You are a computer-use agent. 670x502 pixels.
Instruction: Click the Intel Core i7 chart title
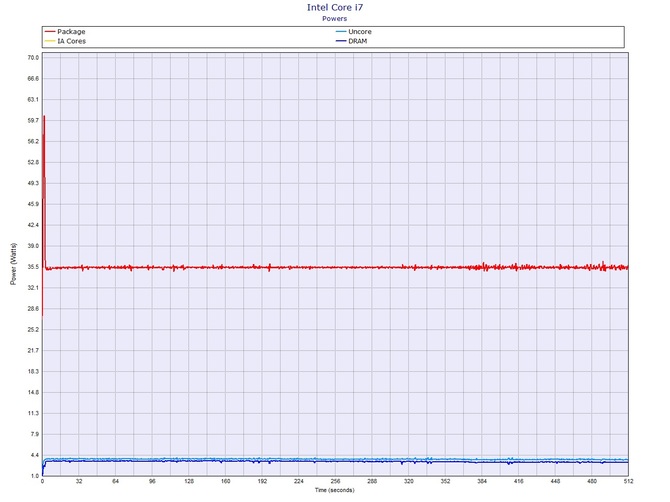335,7
